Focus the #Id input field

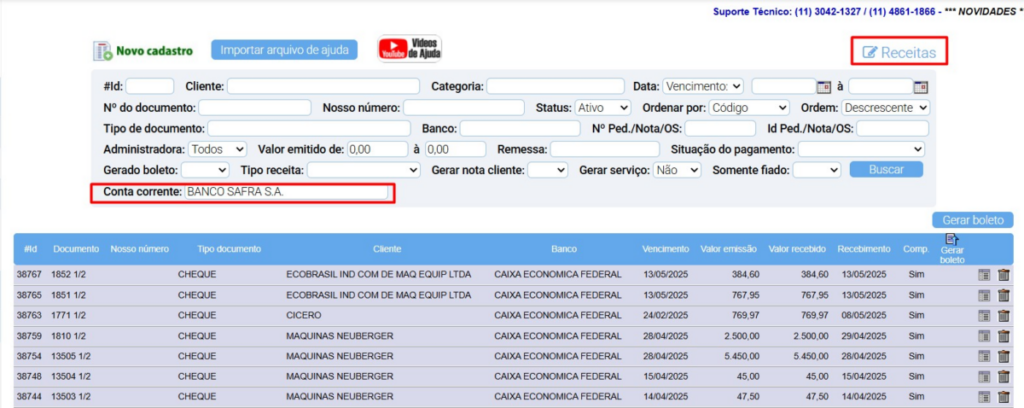pos(150,86)
